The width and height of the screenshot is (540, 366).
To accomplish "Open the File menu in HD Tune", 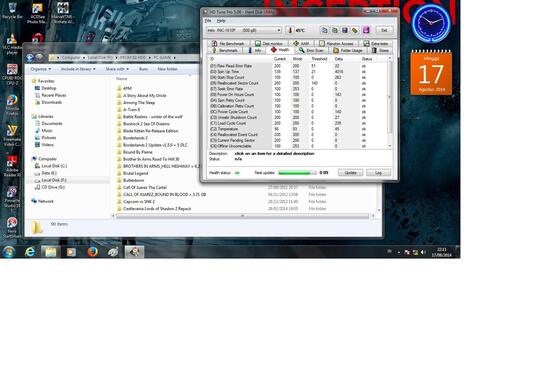I will [x=208, y=21].
